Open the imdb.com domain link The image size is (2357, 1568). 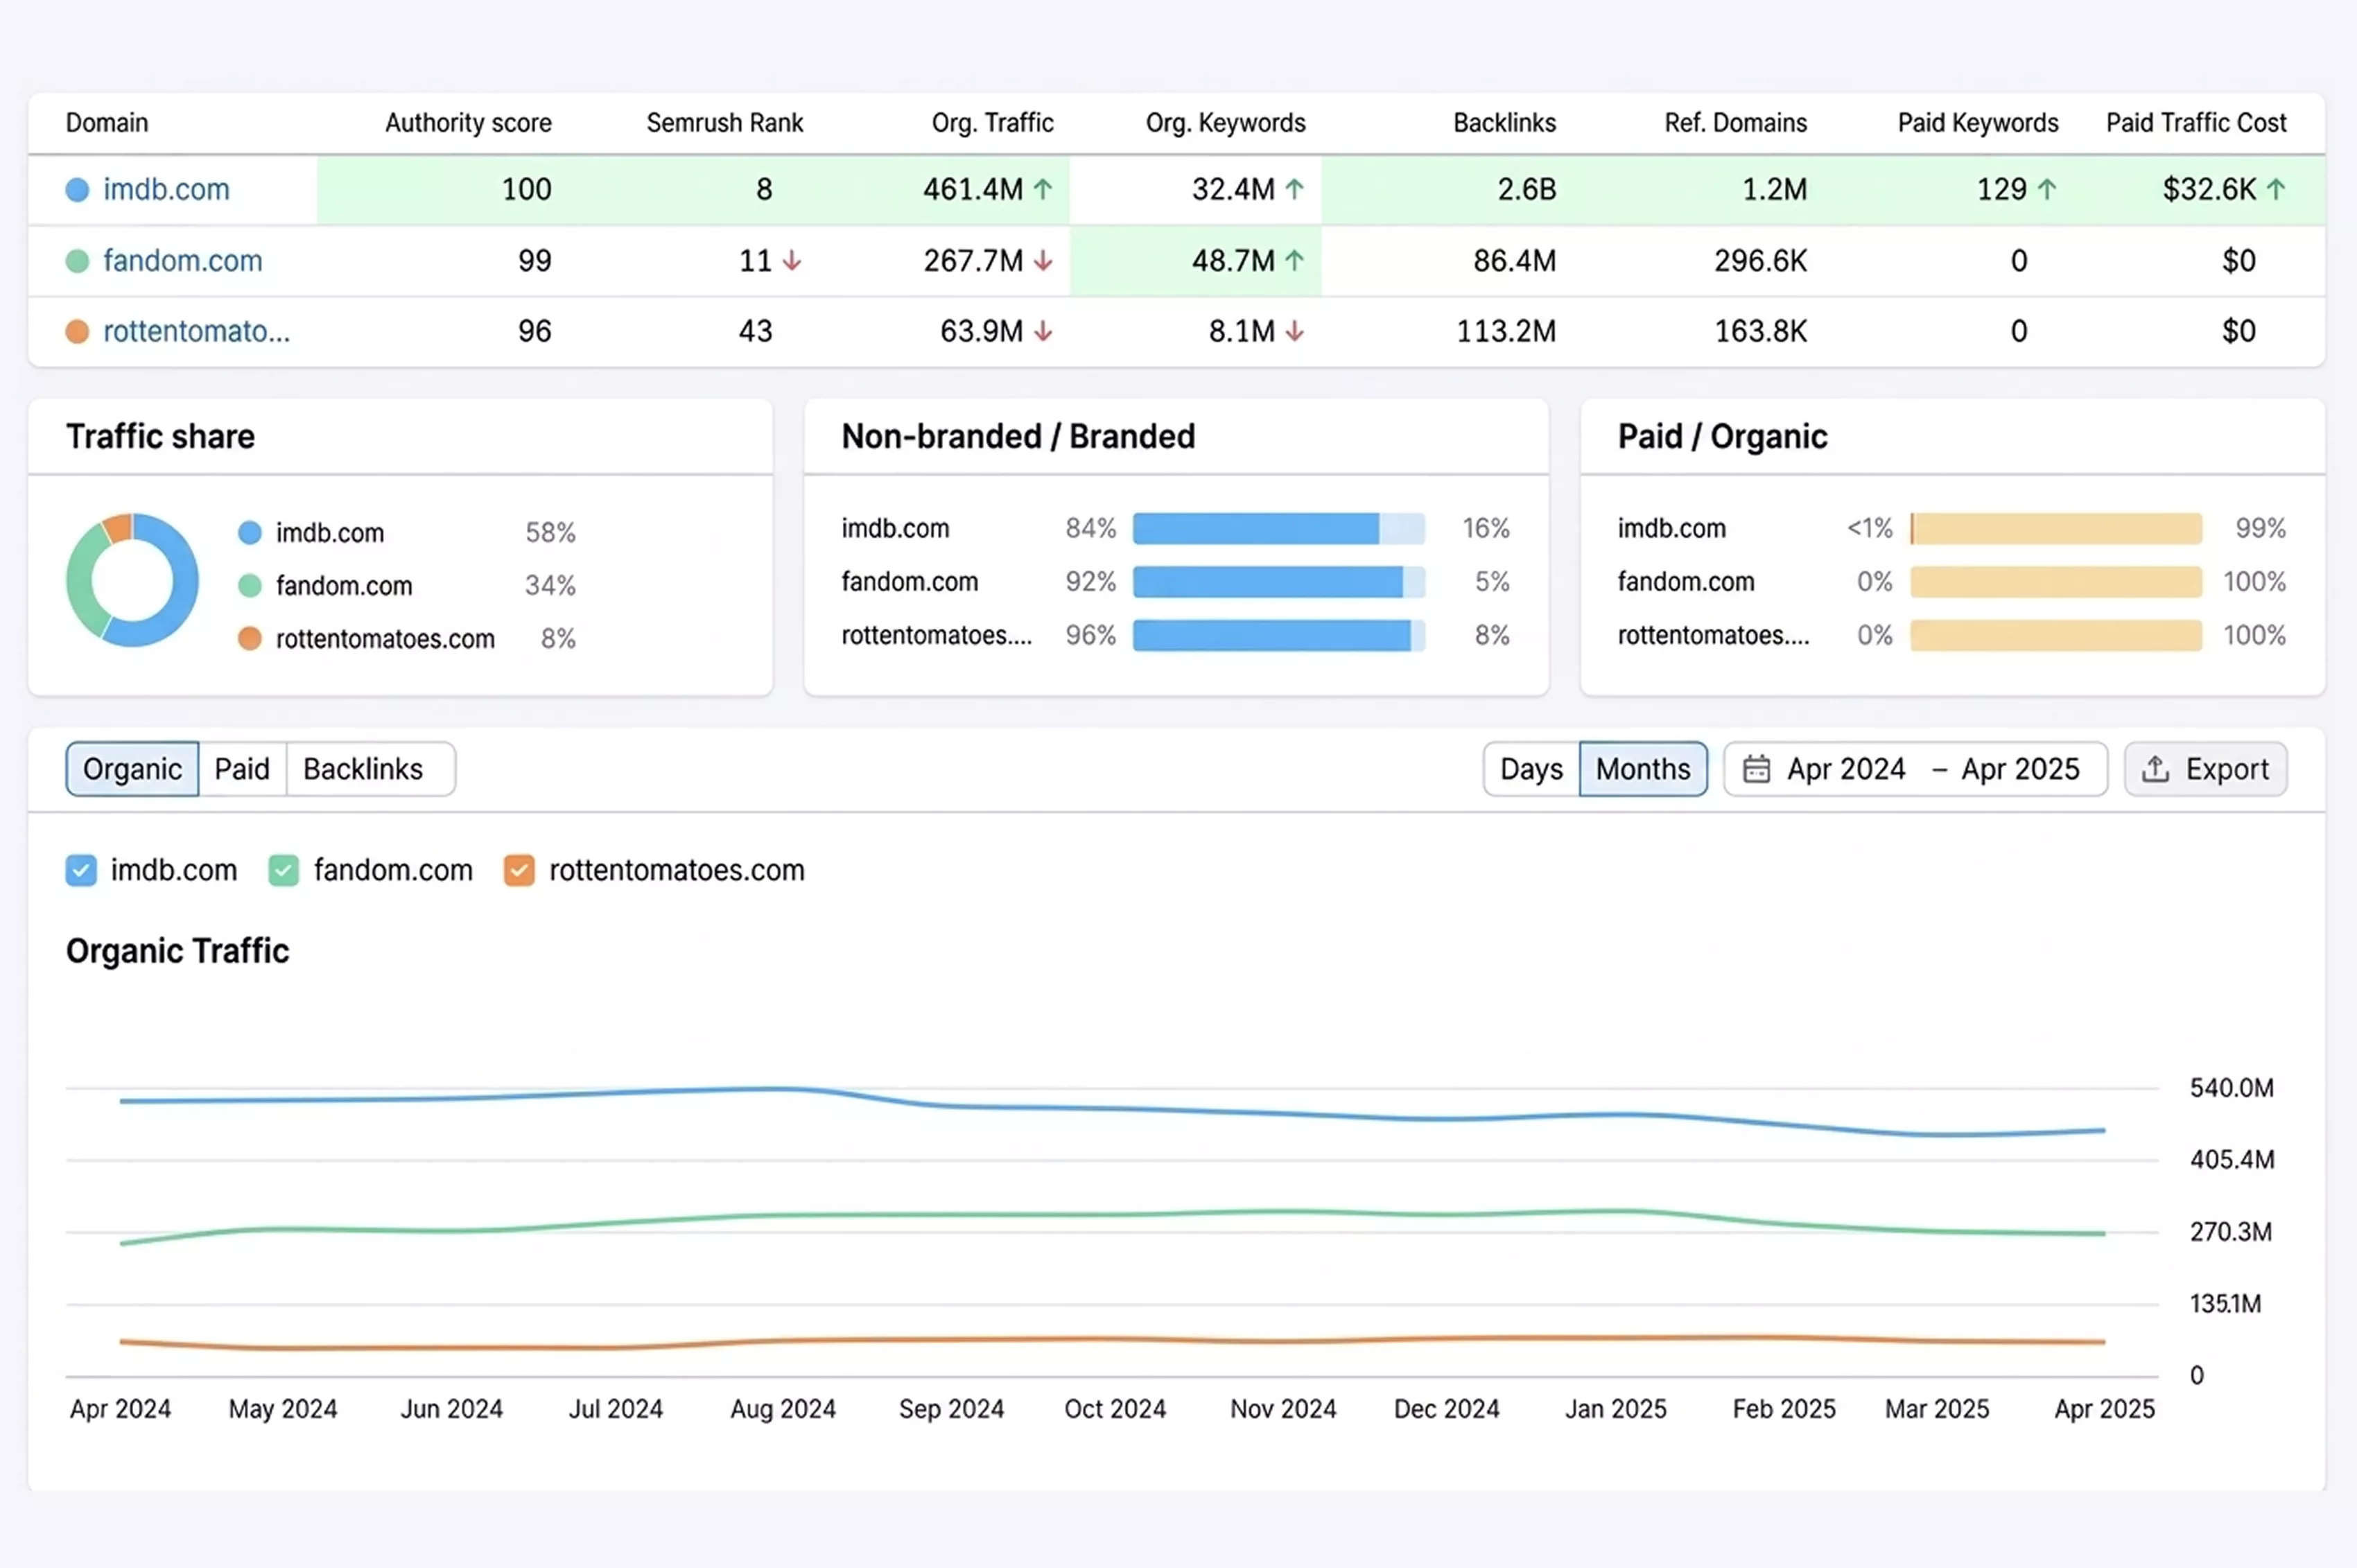tap(166, 189)
